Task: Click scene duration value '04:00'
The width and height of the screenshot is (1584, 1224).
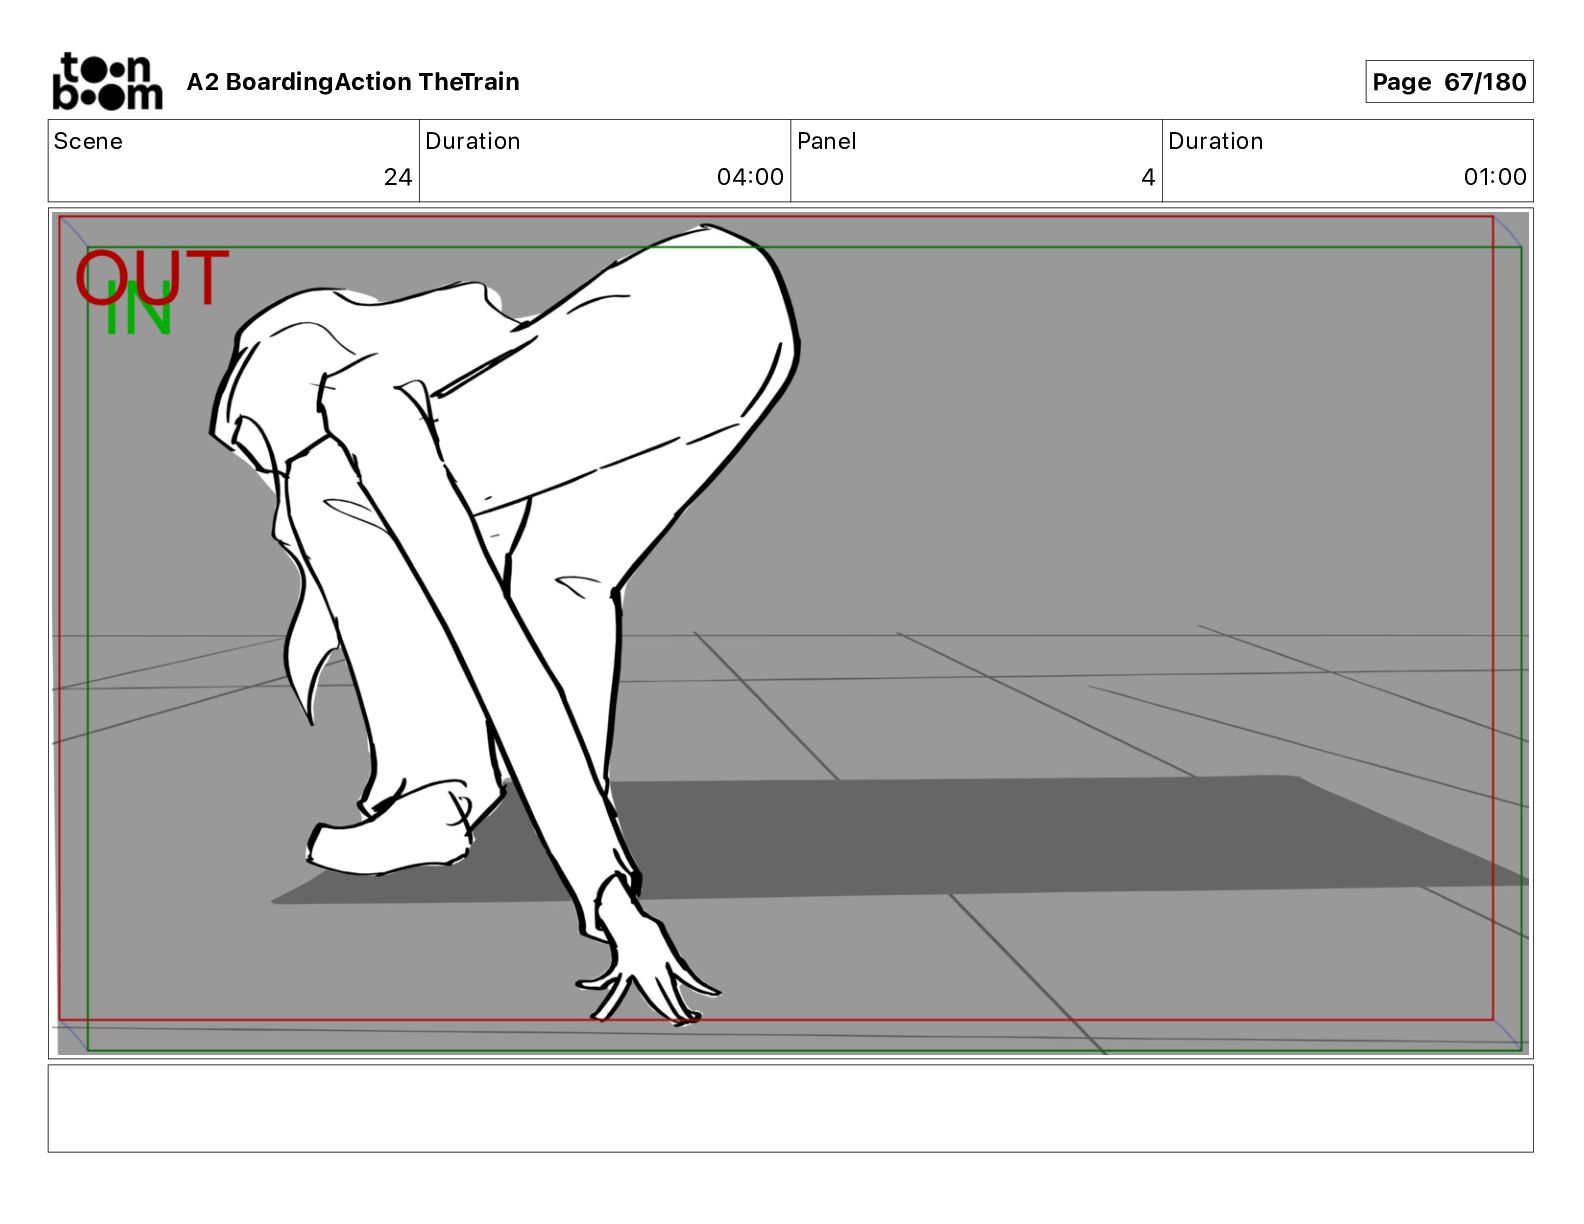Action: [x=750, y=177]
